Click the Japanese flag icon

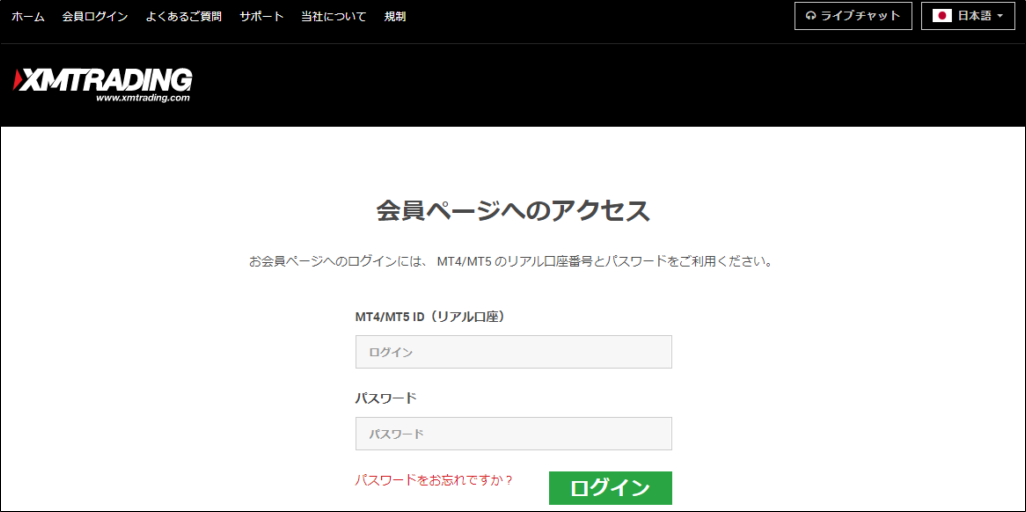pos(942,16)
